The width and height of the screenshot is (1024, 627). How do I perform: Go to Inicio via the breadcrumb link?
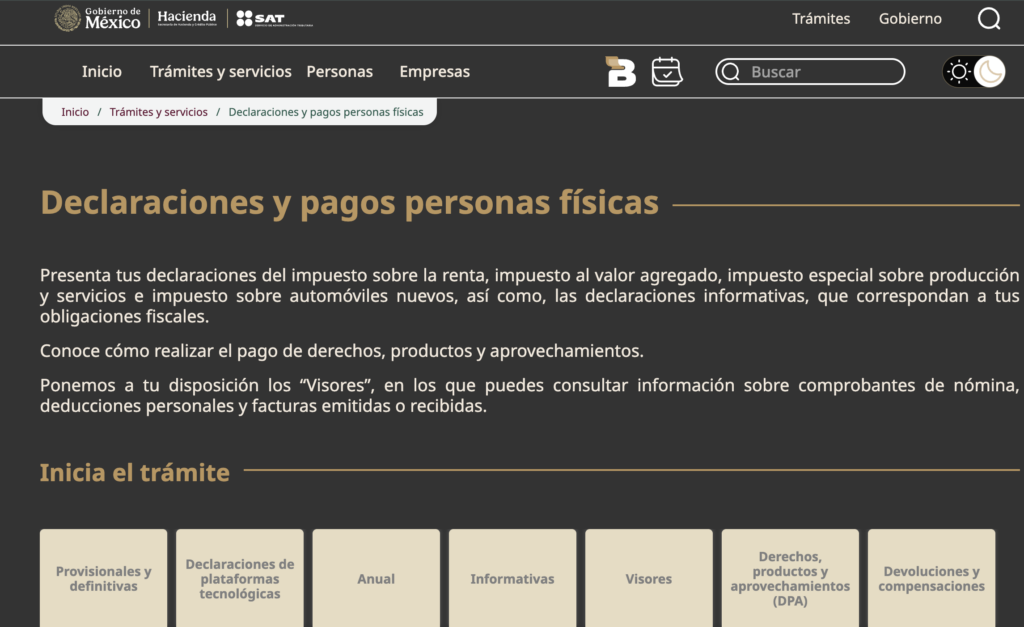(74, 111)
